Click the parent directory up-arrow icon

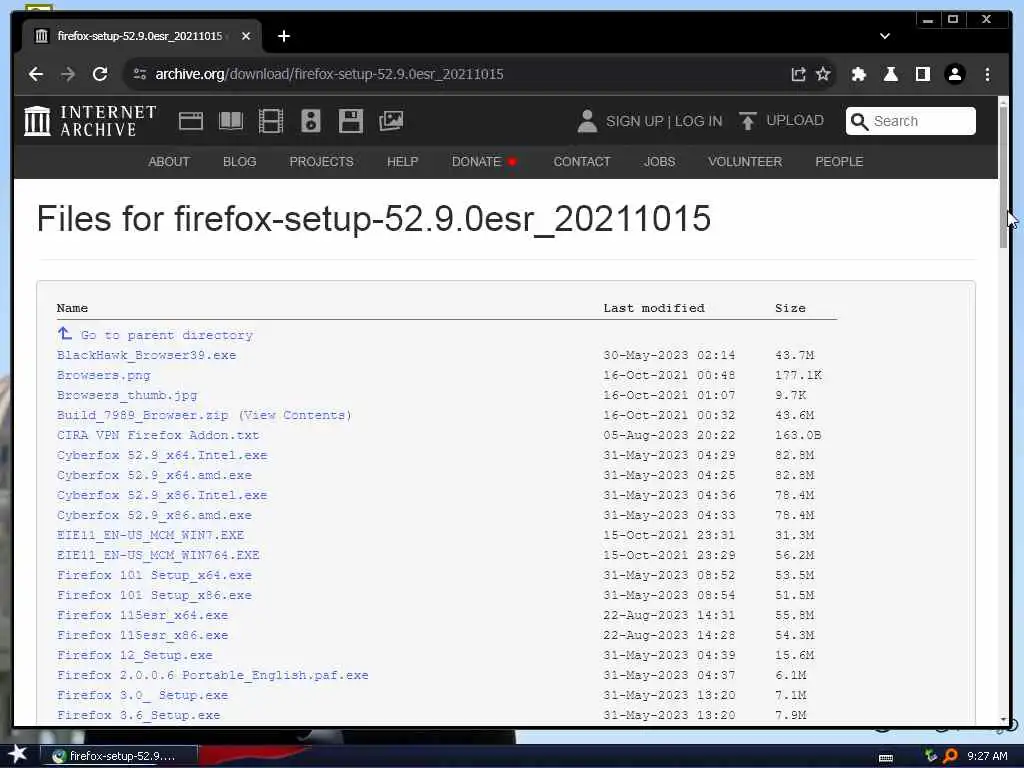65,334
